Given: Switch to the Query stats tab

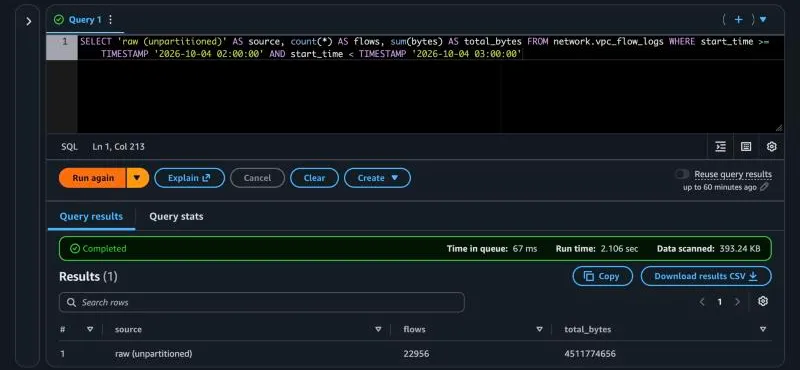Looking at the screenshot, I should [x=176, y=216].
